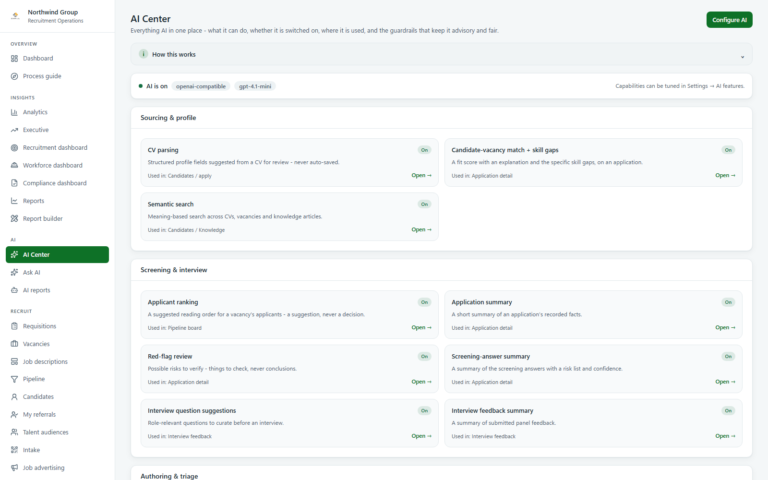Click the Job descriptions icon

click(14, 361)
